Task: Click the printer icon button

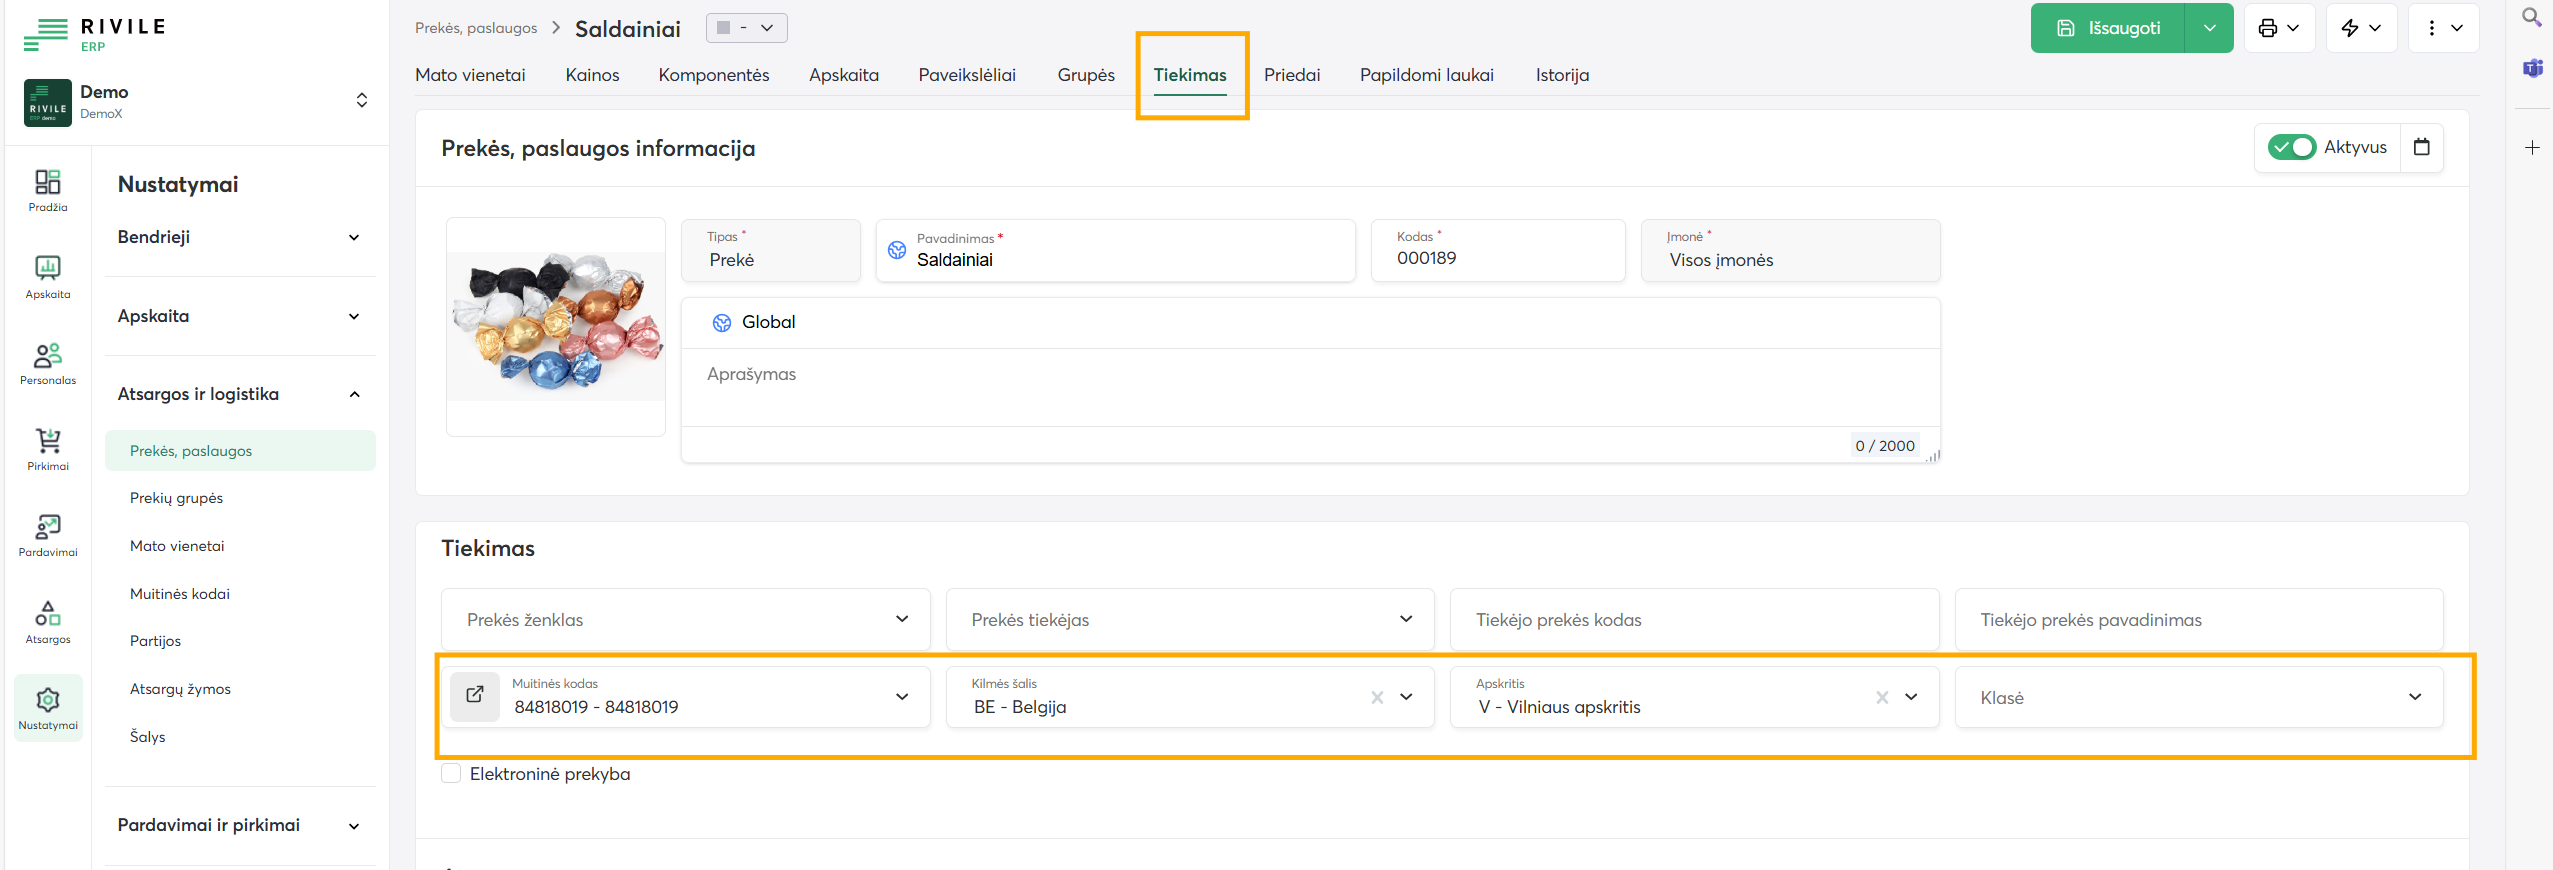Action: (x=2268, y=28)
